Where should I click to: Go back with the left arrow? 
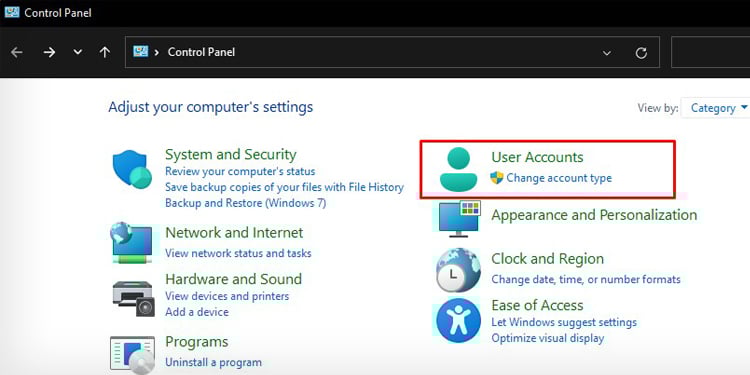(x=17, y=52)
